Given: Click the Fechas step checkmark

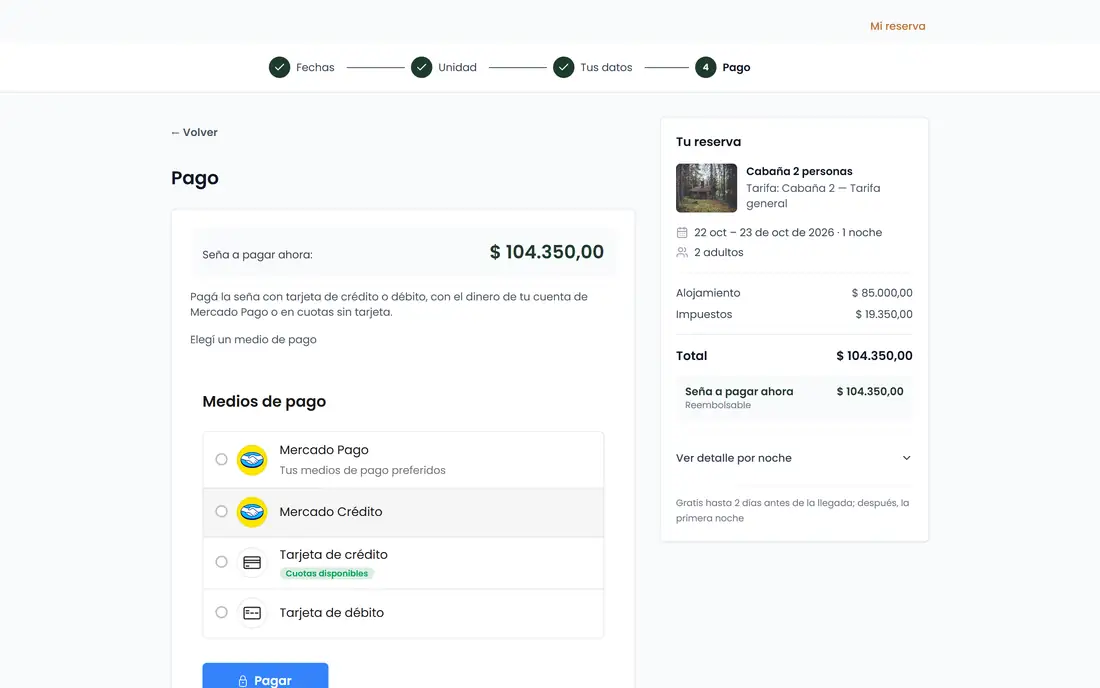Looking at the screenshot, I should (x=279, y=67).
